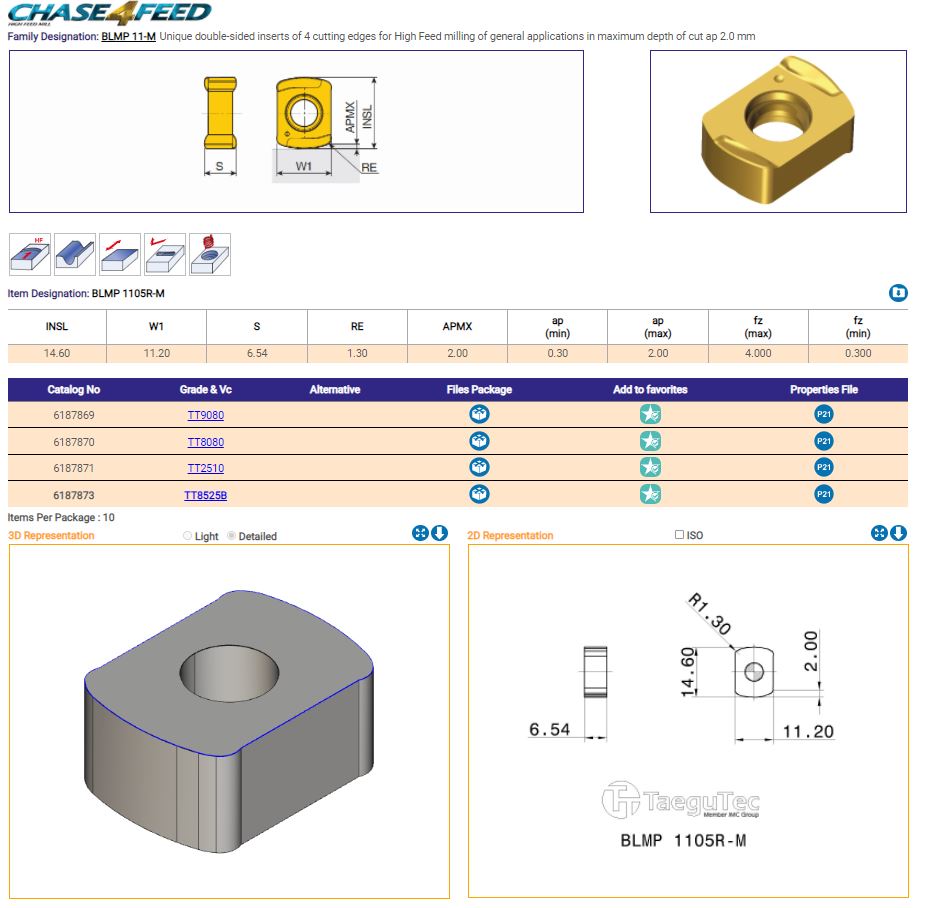Click the profile milling application icon

coord(75,255)
